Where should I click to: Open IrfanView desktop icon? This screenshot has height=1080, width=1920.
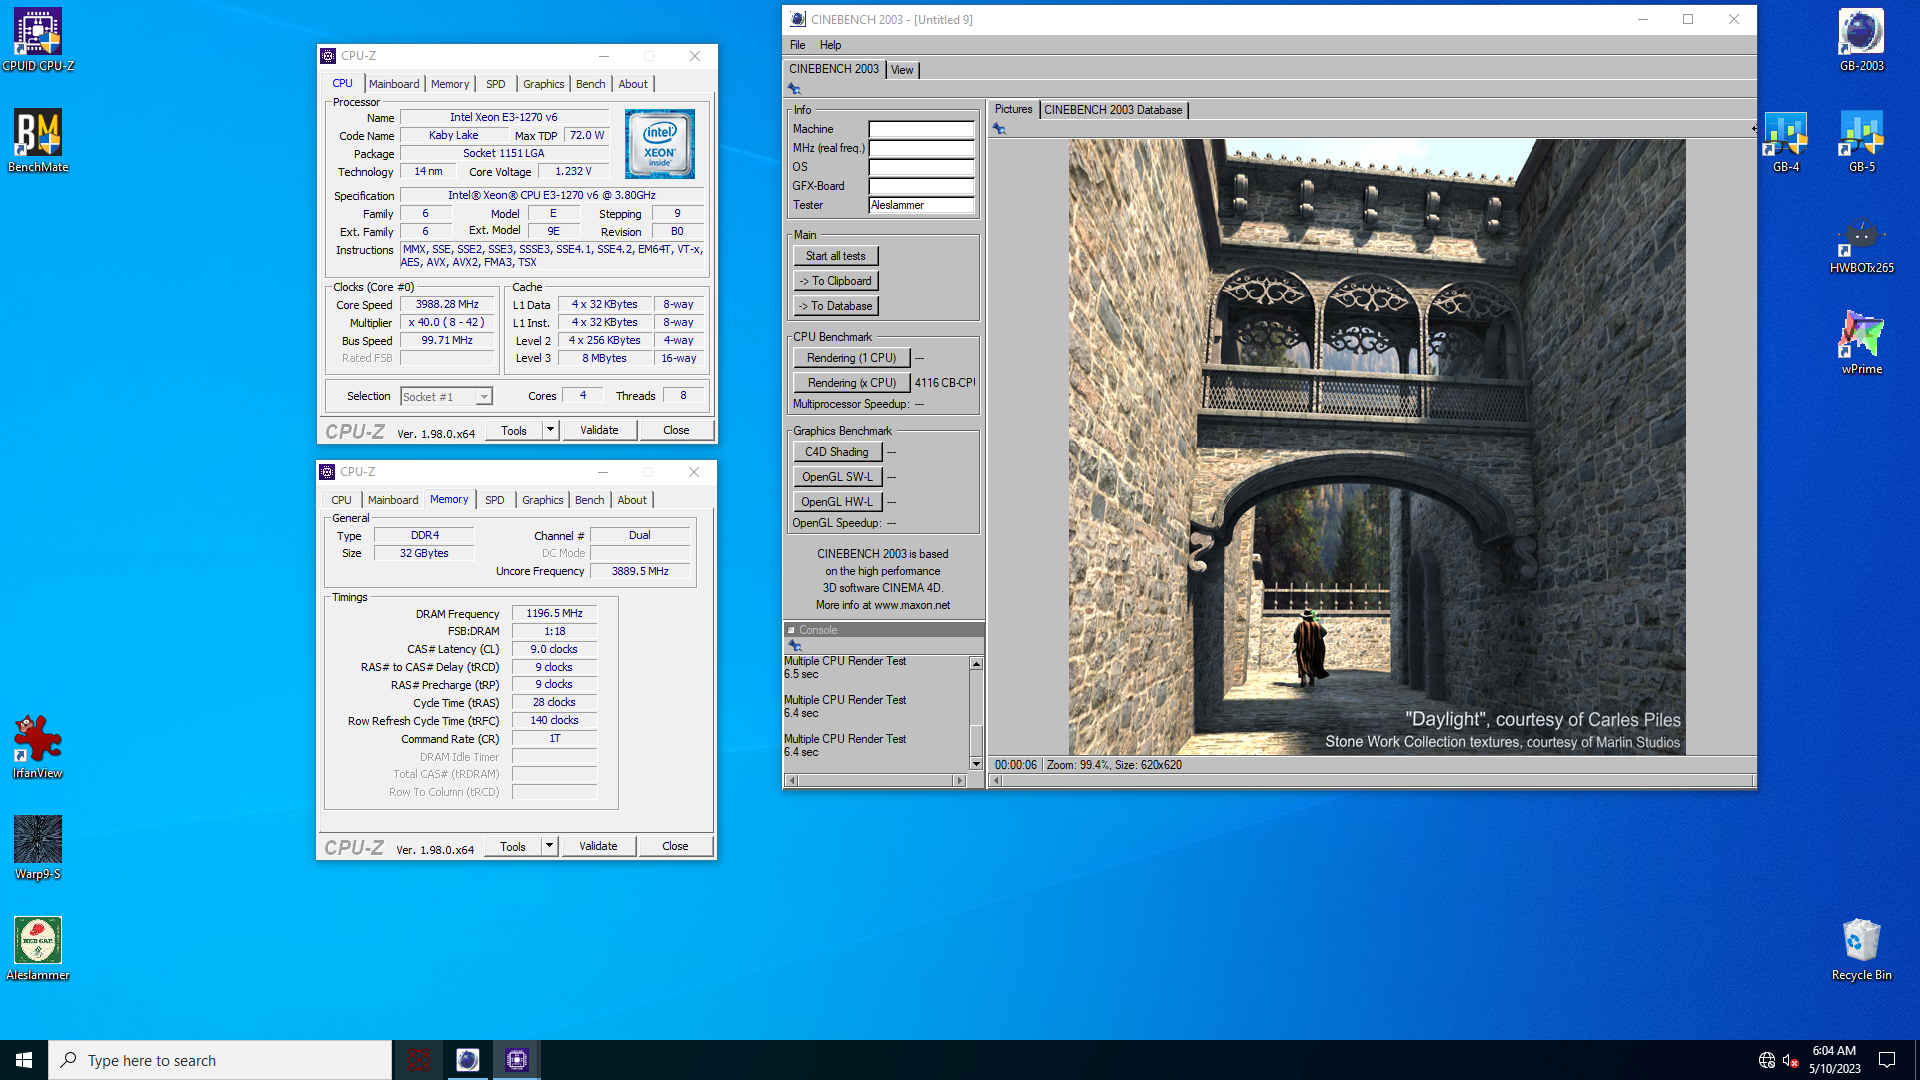coord(38,748)
